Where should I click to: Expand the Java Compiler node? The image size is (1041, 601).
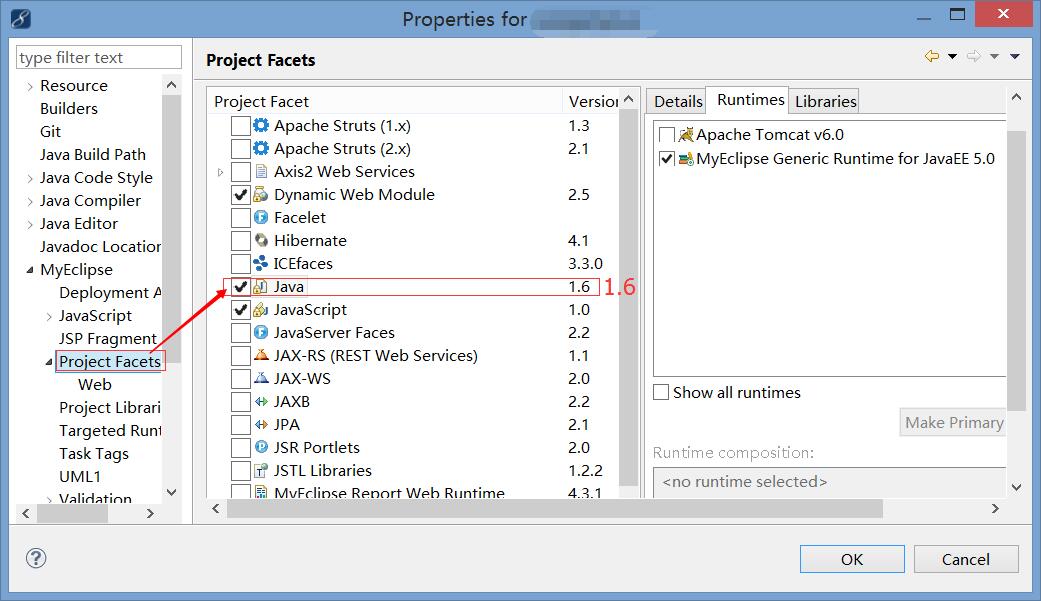(30, 201)
